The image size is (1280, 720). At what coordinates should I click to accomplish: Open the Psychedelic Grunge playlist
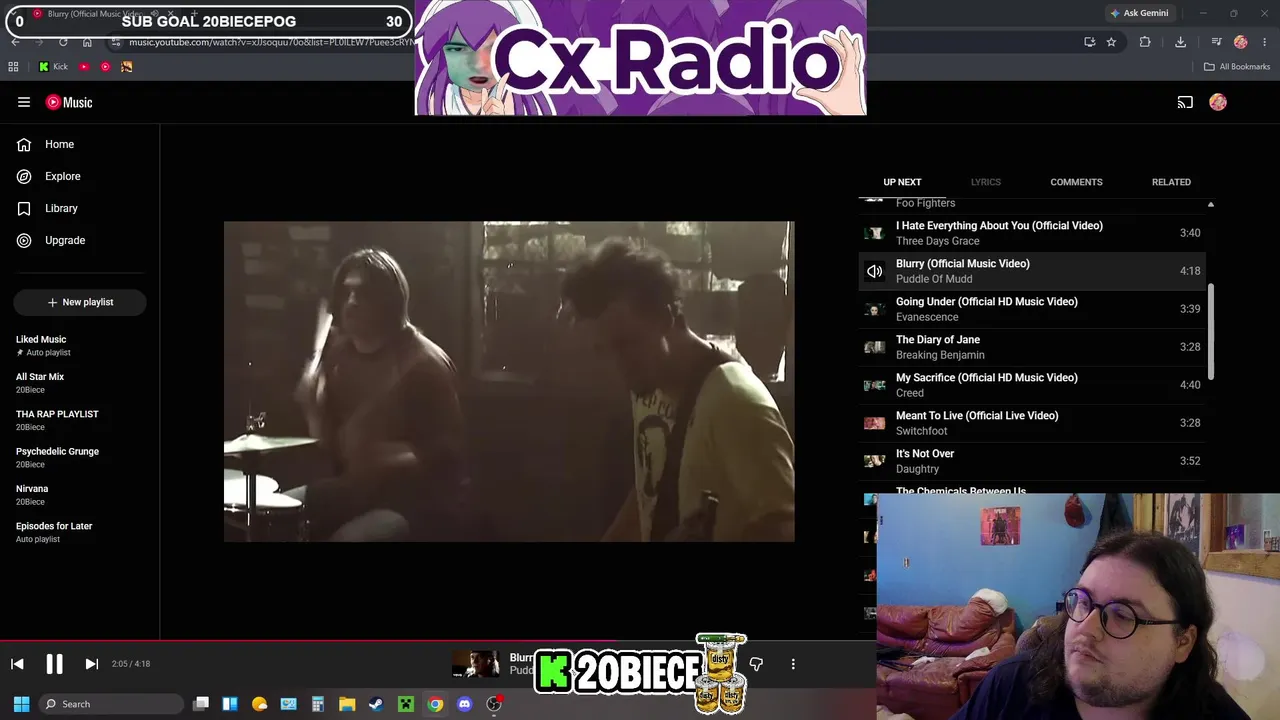click(x=80, y=457)
